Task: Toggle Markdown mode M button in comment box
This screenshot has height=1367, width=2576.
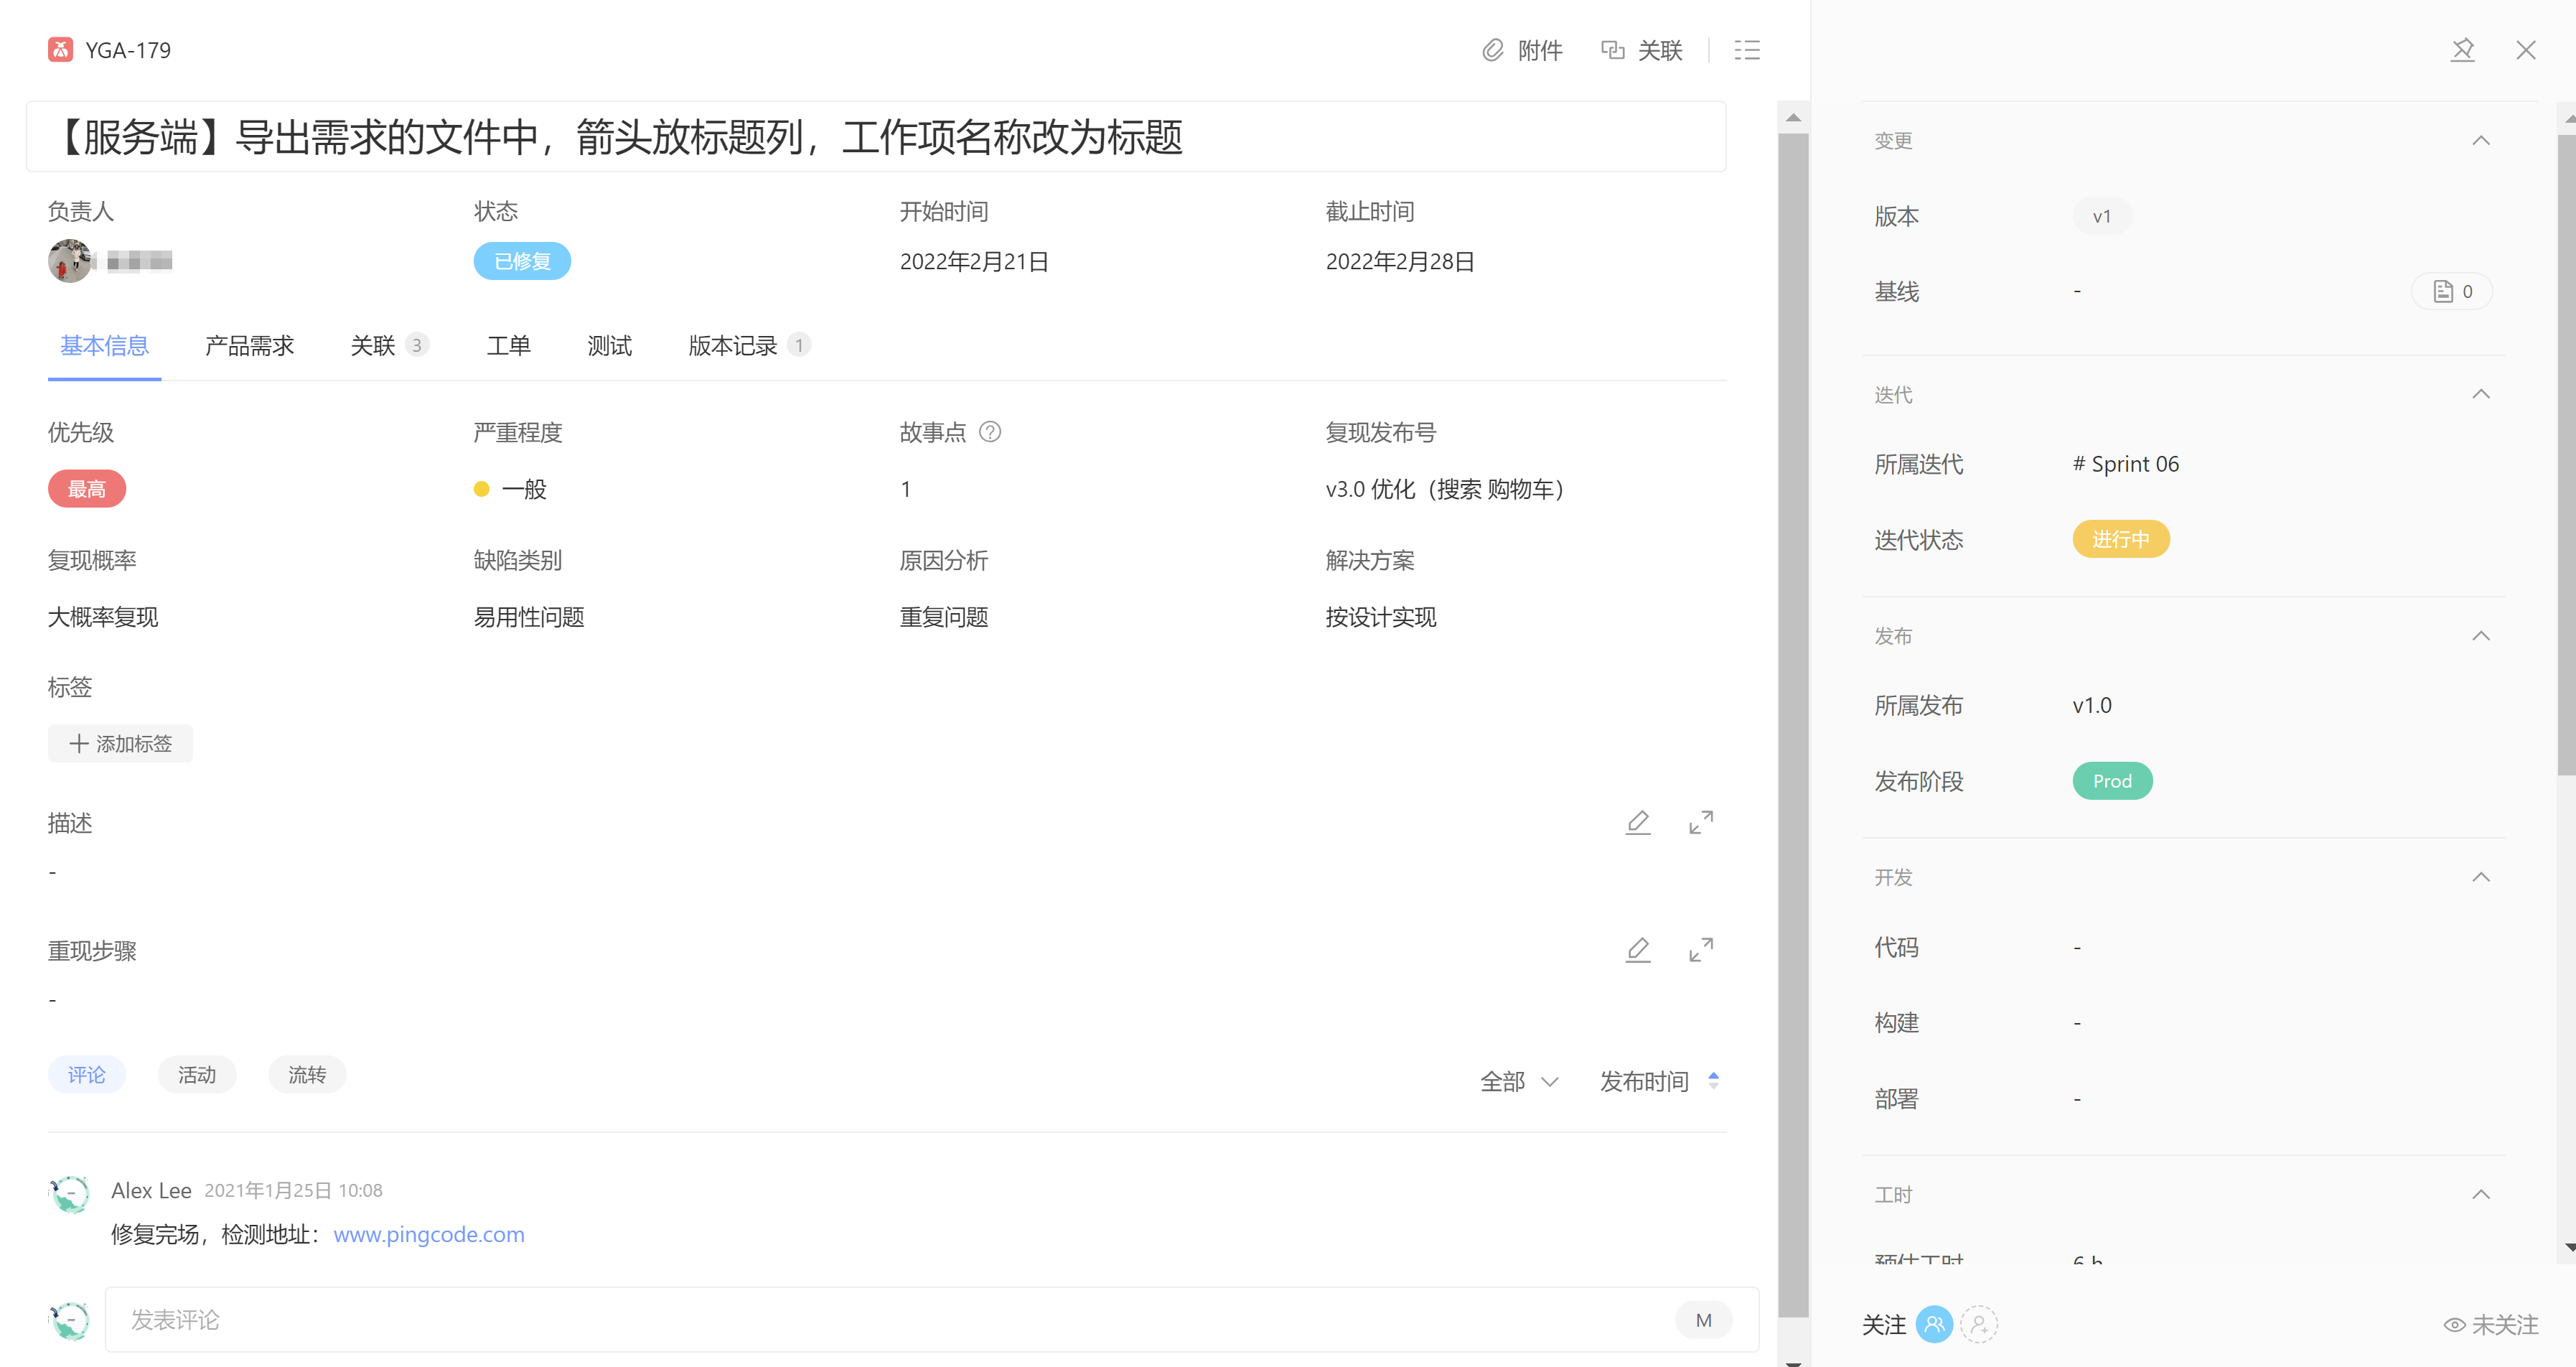Action: click(1703, 1320)
